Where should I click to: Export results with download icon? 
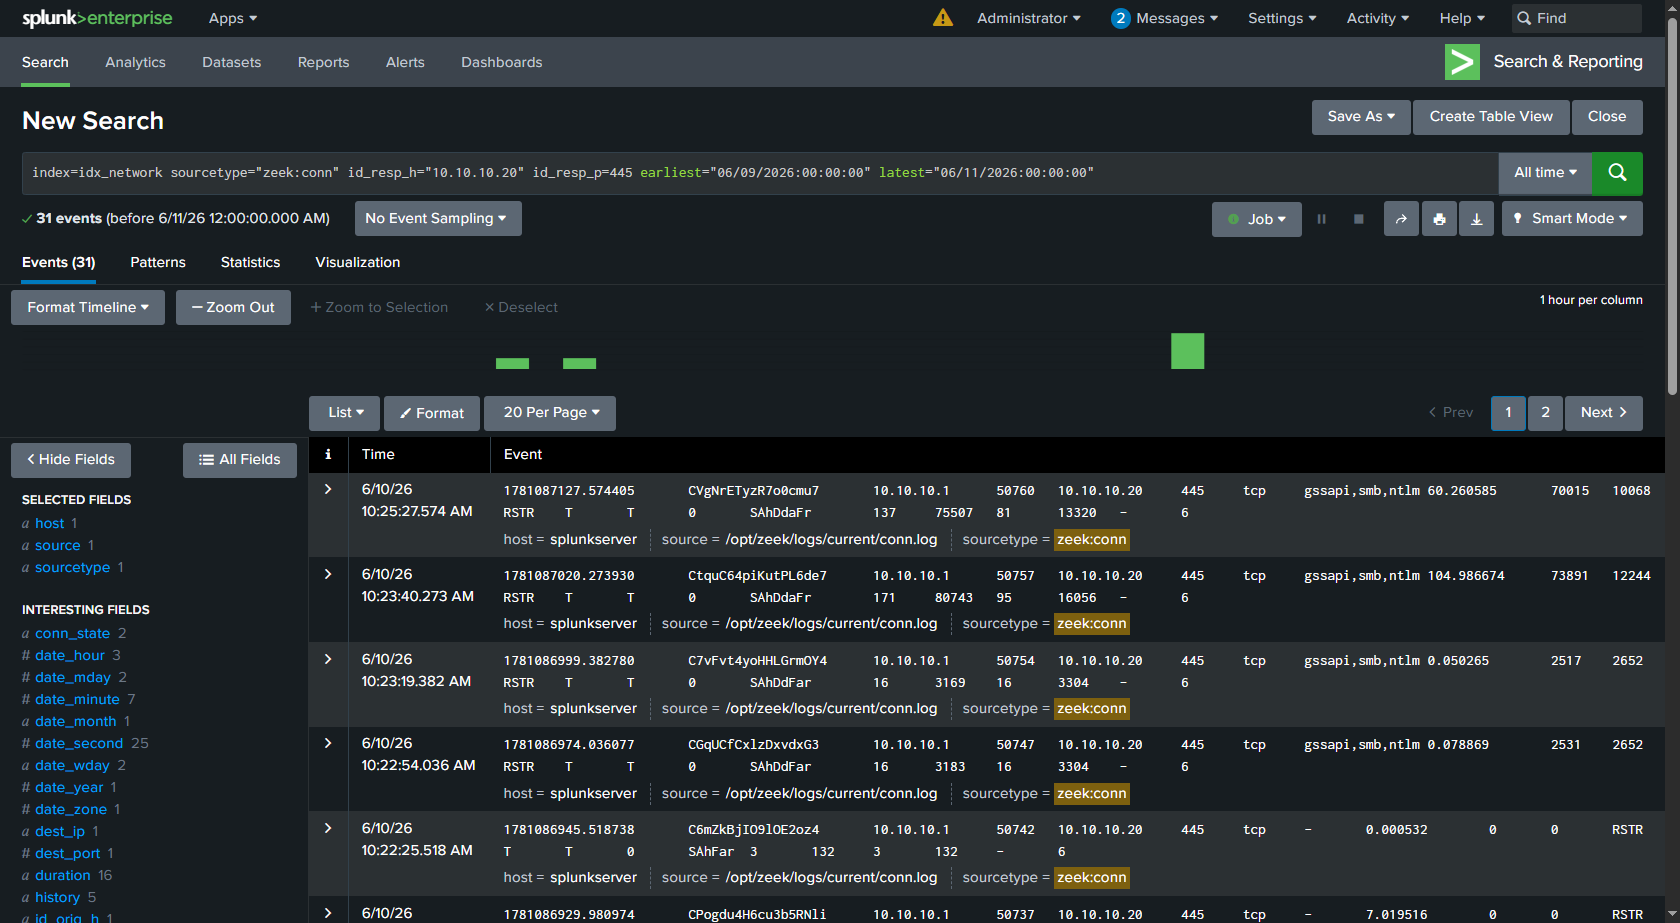tap(1476, 219)
